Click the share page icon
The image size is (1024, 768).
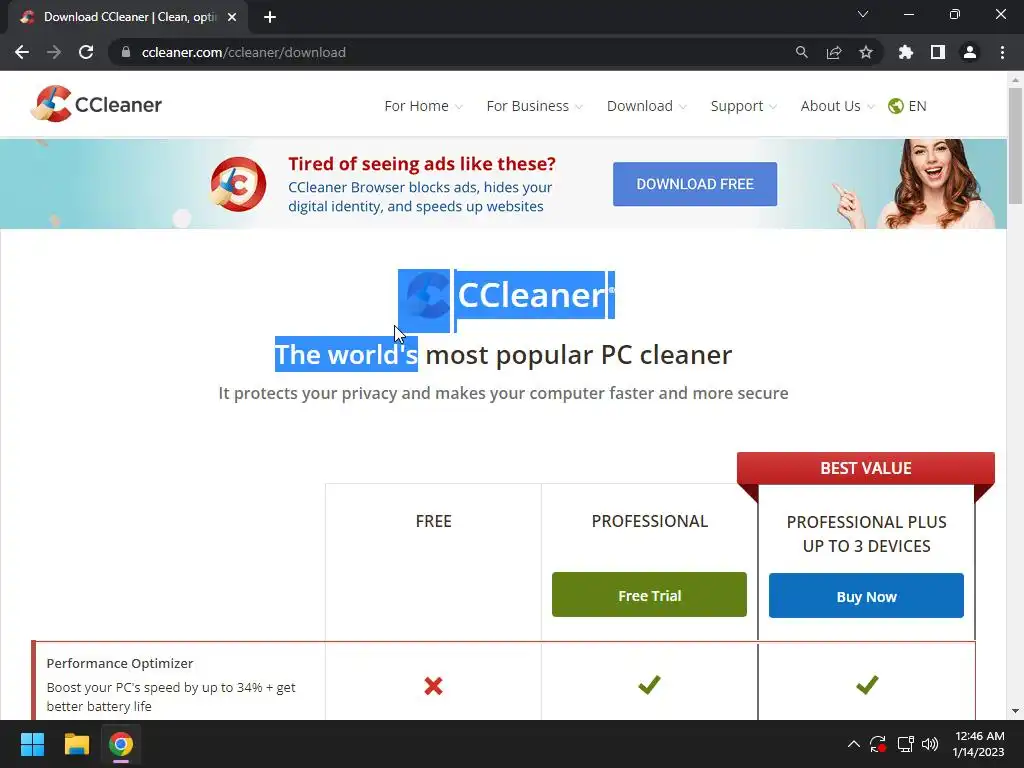tap(834, 52)
